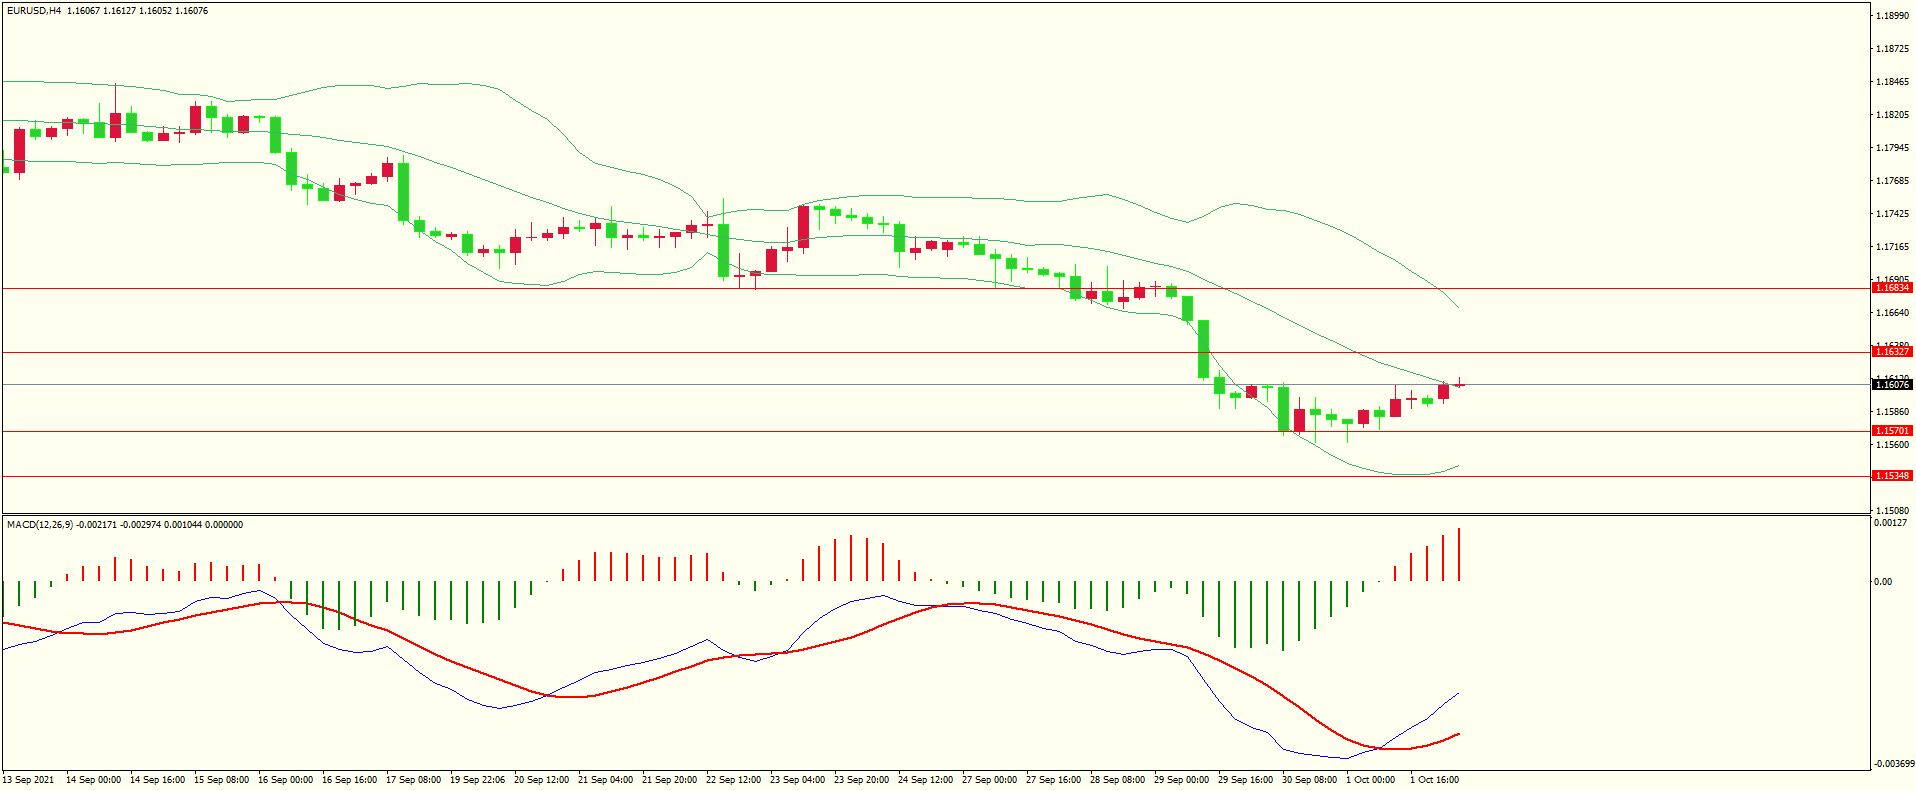The height and width of the screenshot is (791, 1916).
Task: Click the 1.16640 price axis label
Action: (1893, 313)
